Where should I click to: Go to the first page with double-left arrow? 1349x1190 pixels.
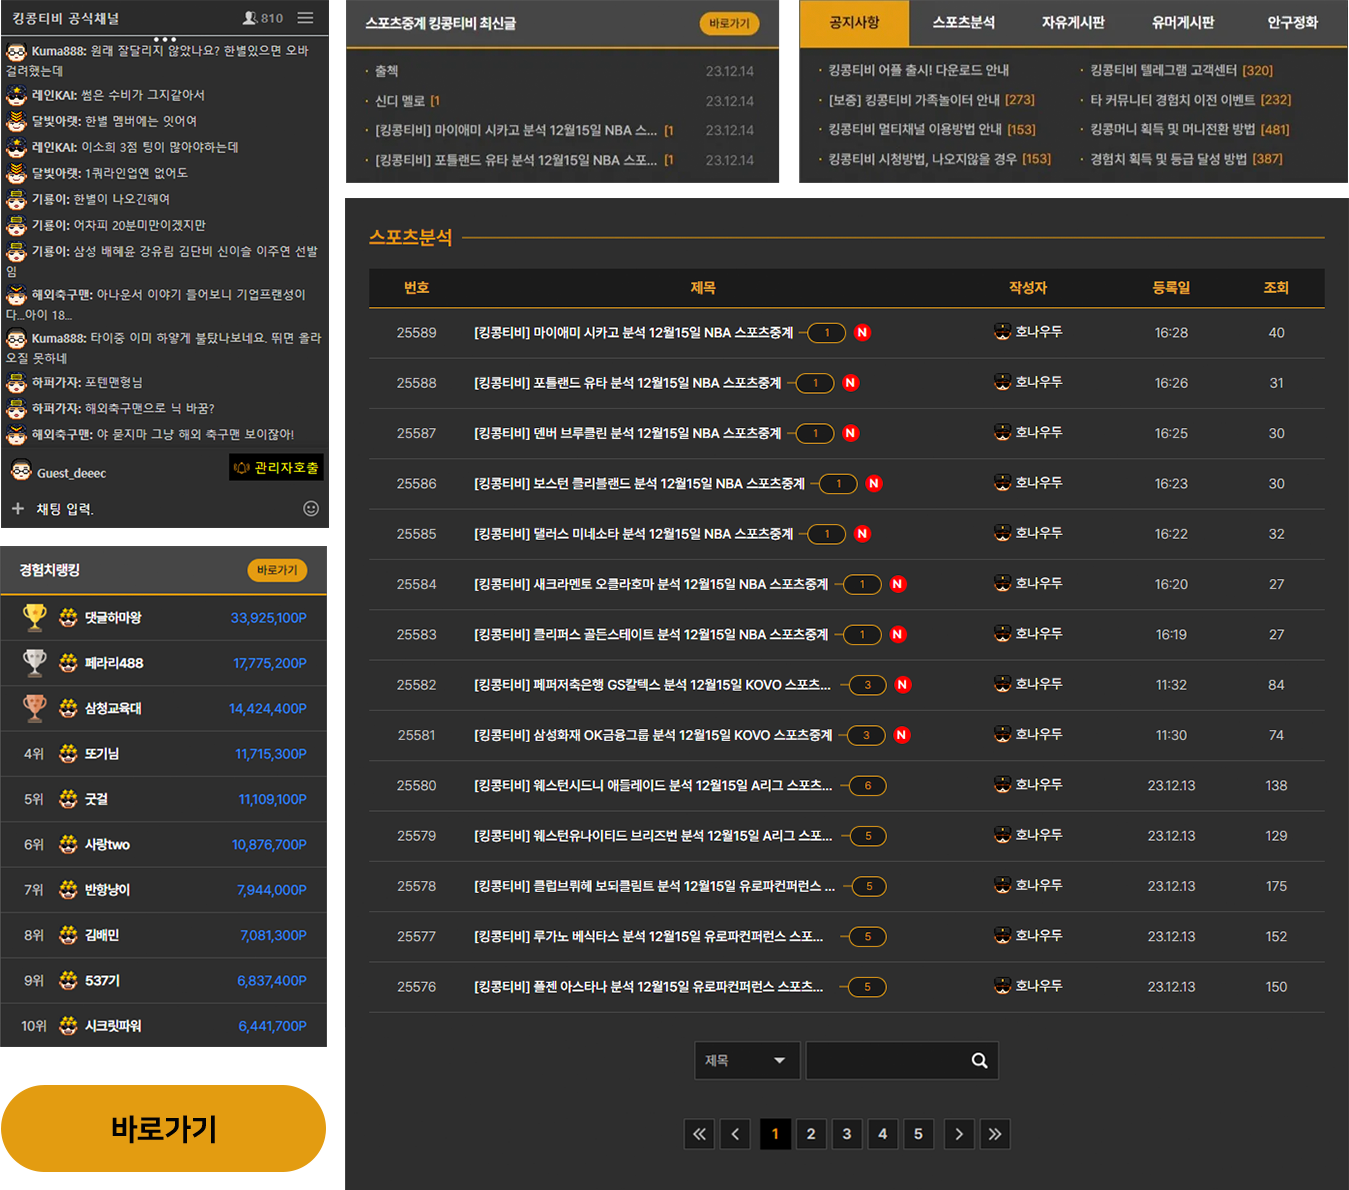pos(699,1134)
